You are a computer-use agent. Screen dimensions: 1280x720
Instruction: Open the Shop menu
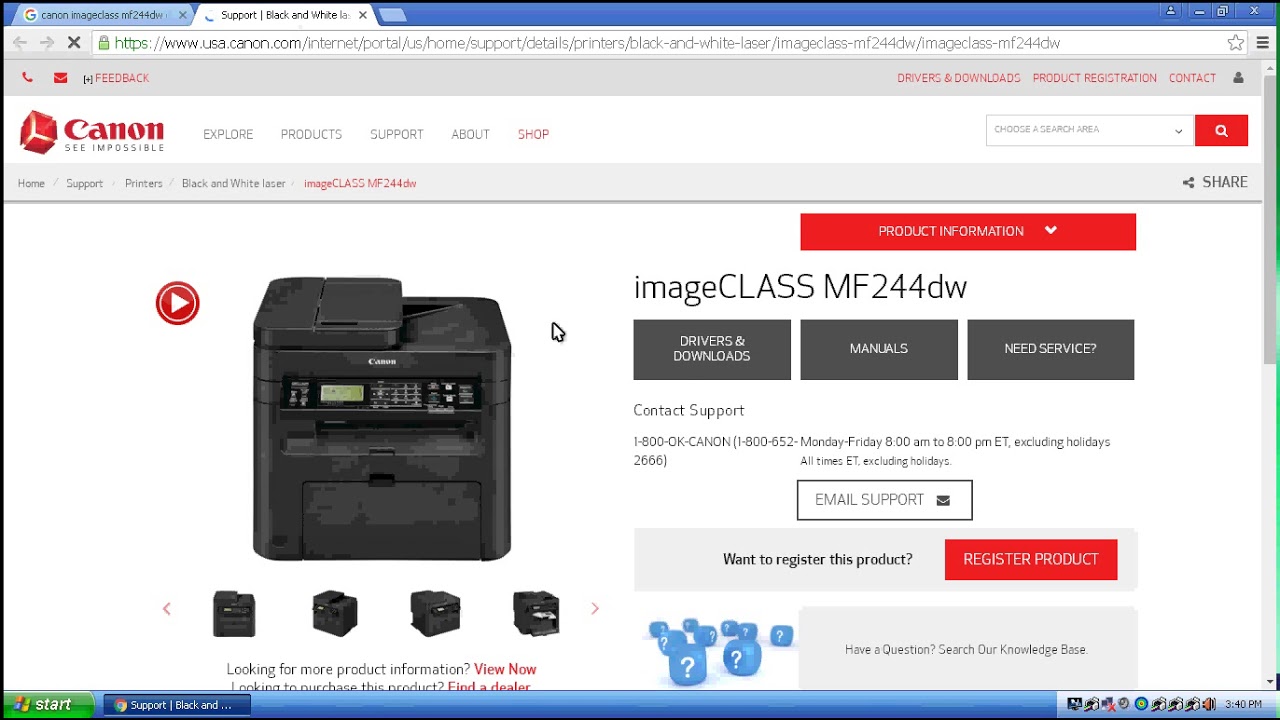click(533, 134)
